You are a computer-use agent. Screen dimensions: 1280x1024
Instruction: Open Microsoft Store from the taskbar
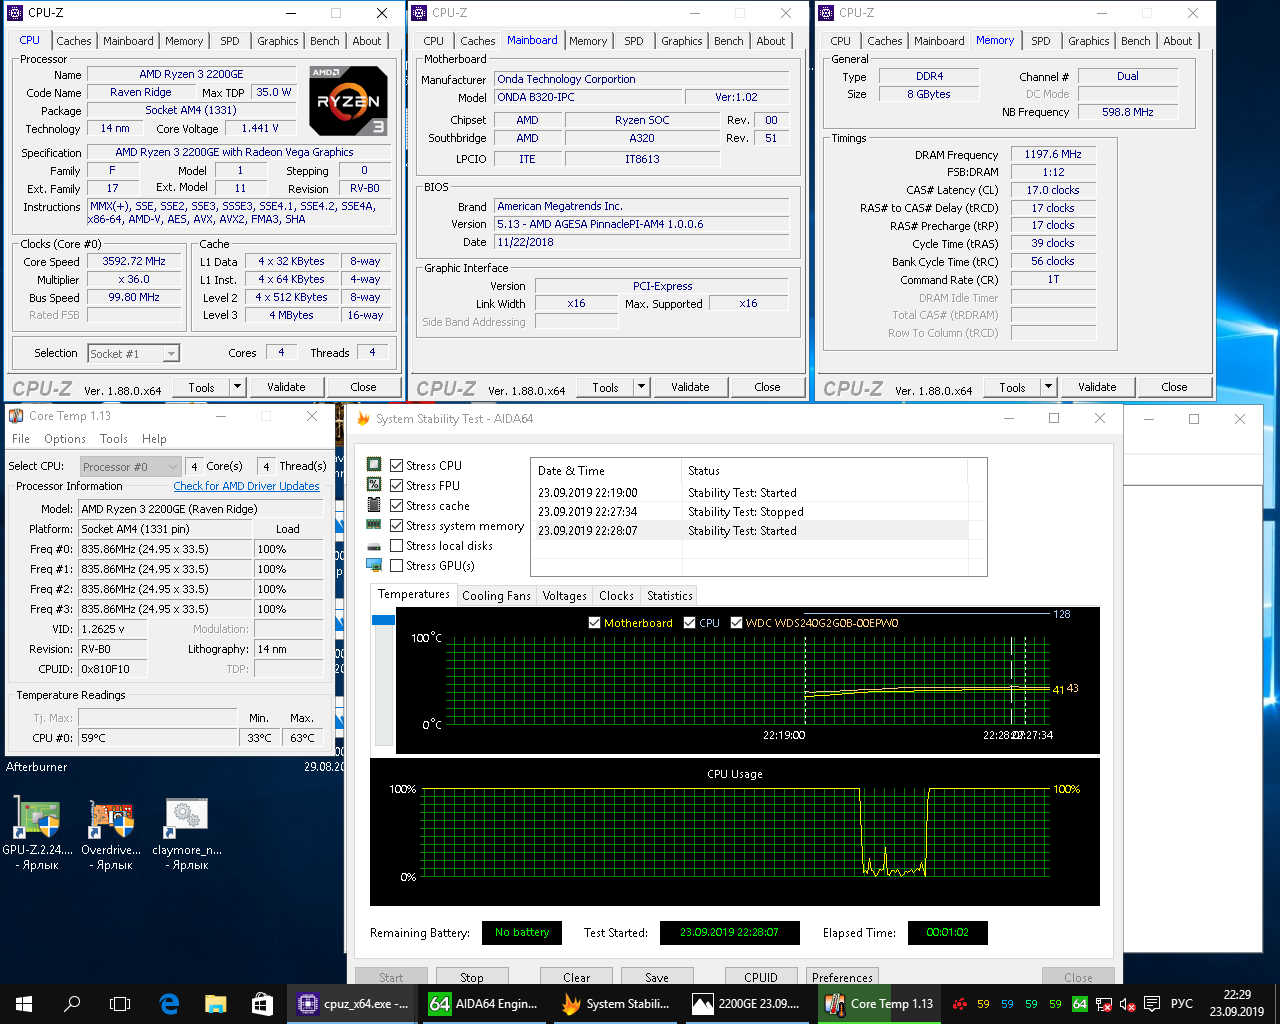263,1004
